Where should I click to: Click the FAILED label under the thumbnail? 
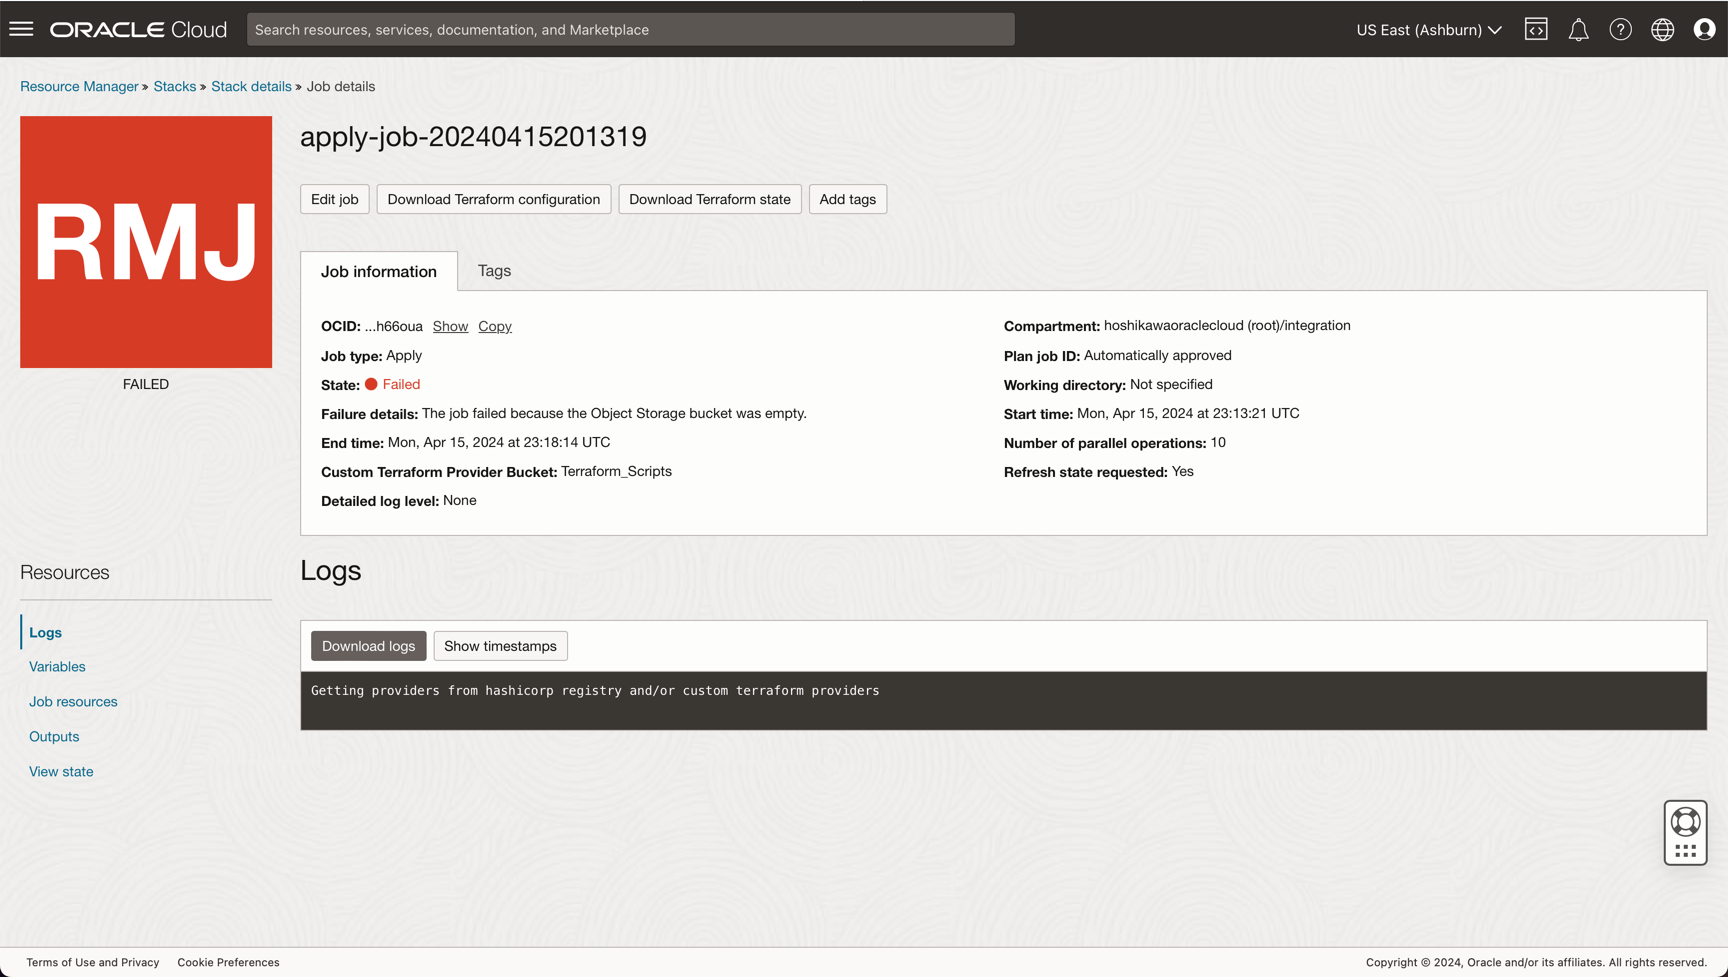[x=146, y=384]
